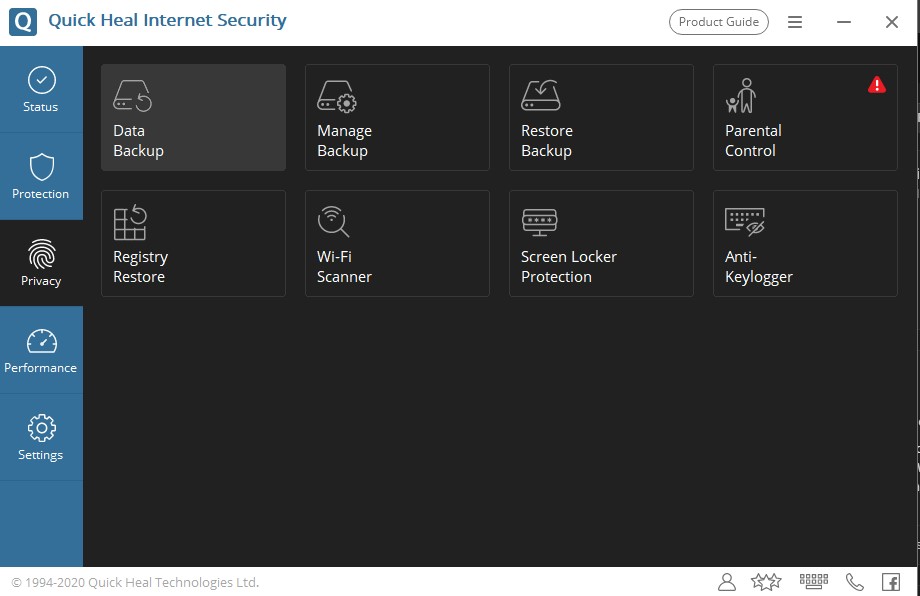Select the Registry Restore tile
920x596 pixels.
coord(193,244)
